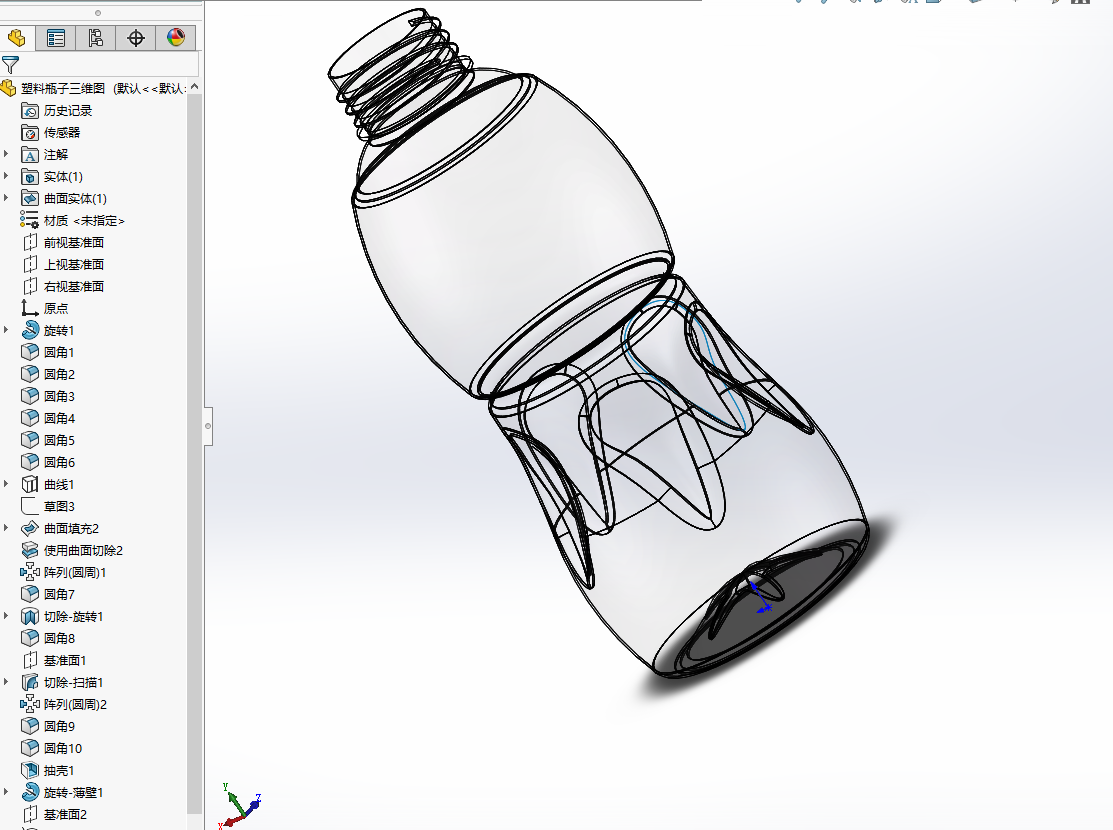This screenshot has width=1113, height=830.
Task: Select the 圆角3 fillet feature
Action: [59, 397]
